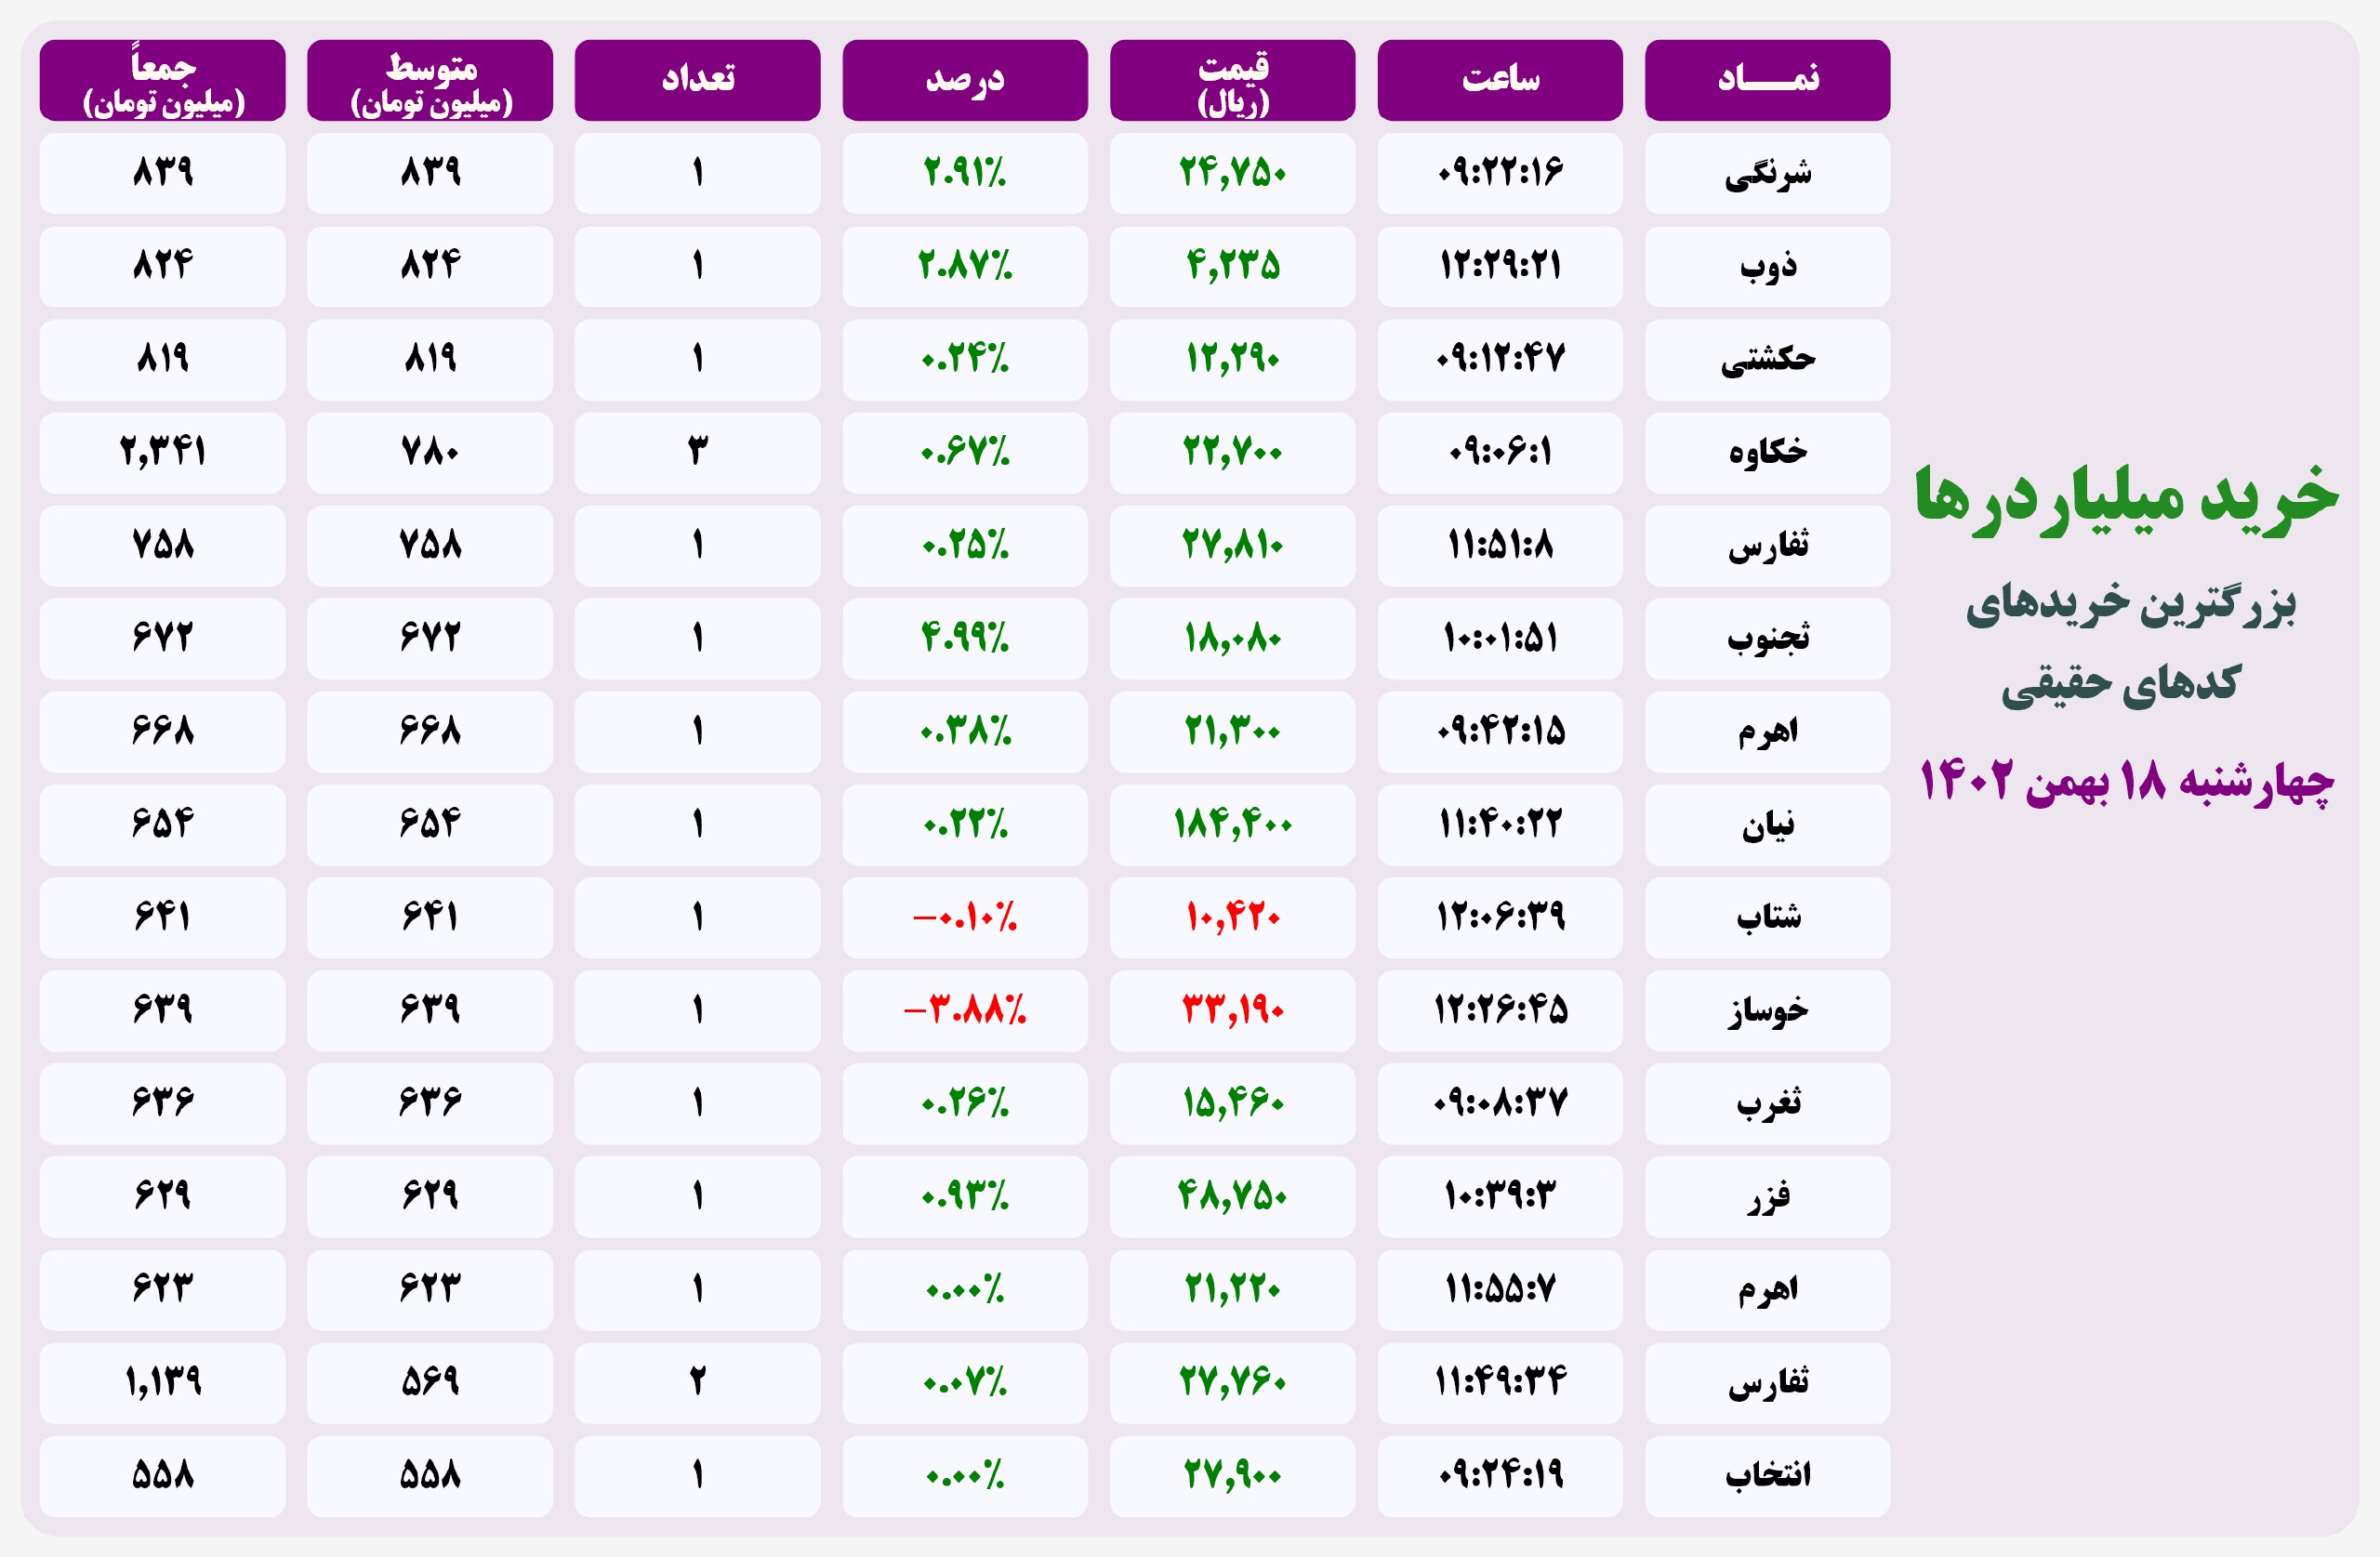The height and width of the screenshot is (1557, 2380).
Task: Click the نماد column header
Action: 1767,80
